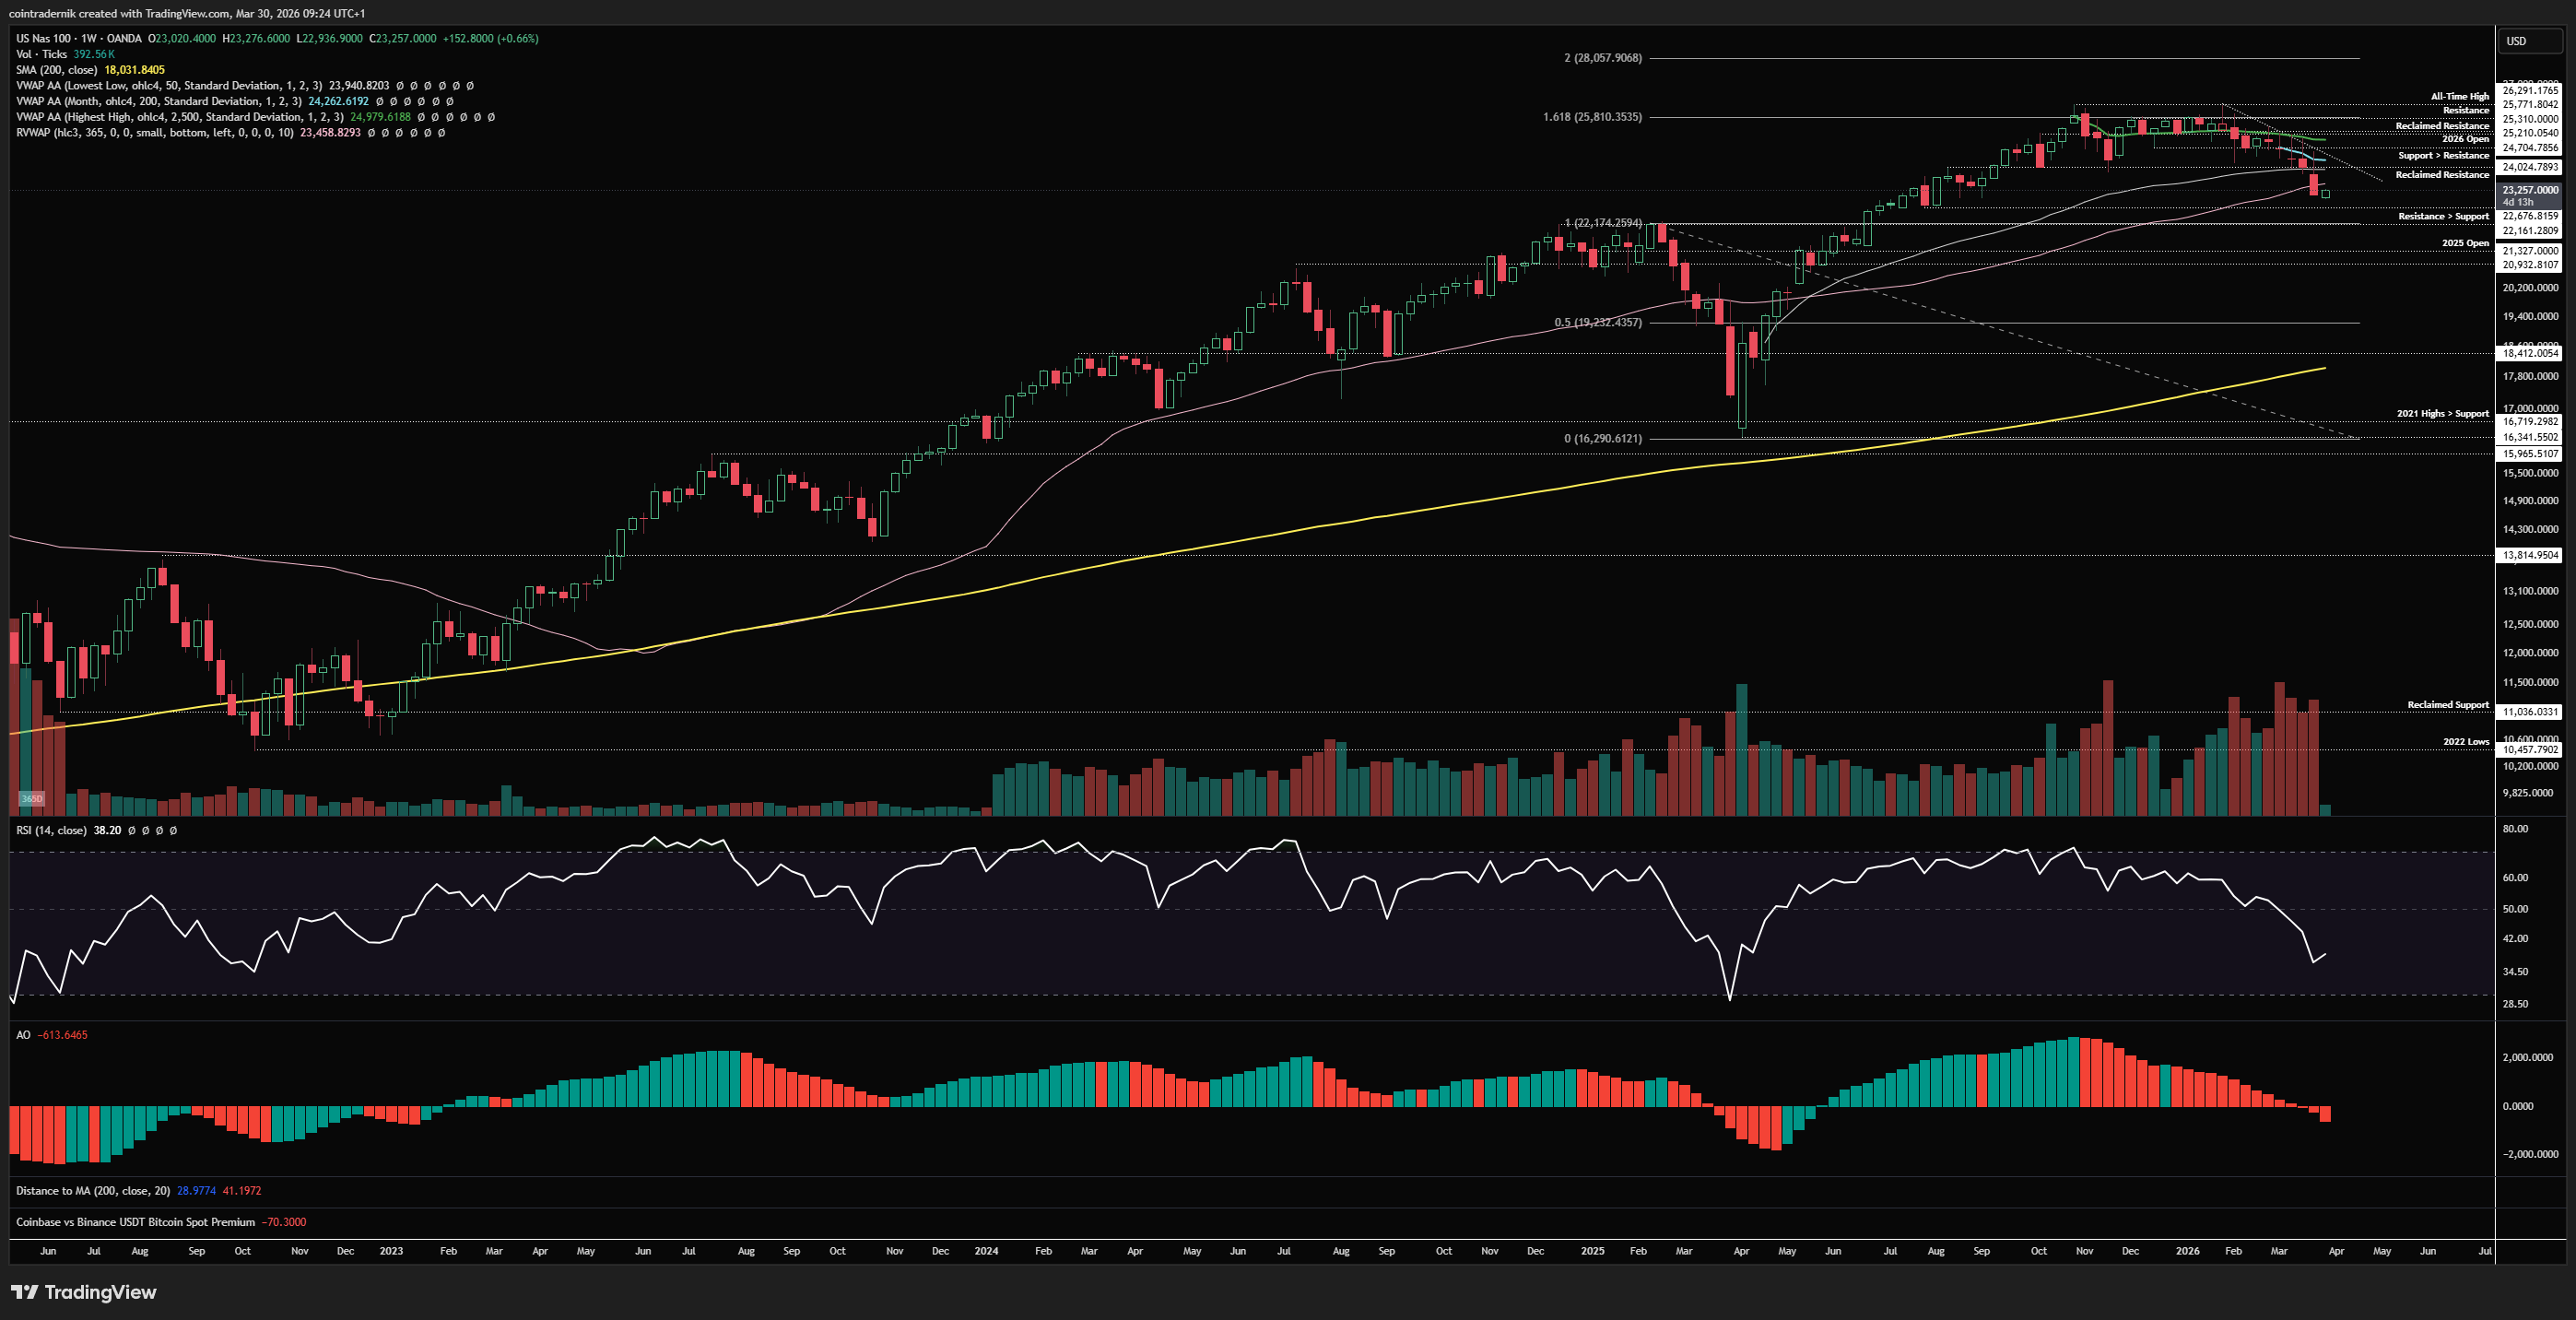Click the 2021 Highs > Support annotation
Screen dimensions: 2576x1320
2442,413
